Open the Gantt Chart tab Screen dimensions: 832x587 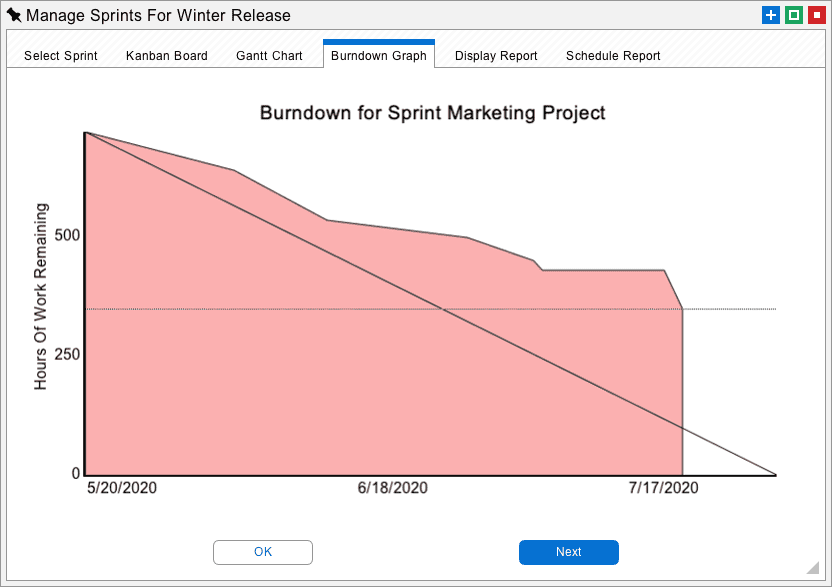[x=269, y=56]
